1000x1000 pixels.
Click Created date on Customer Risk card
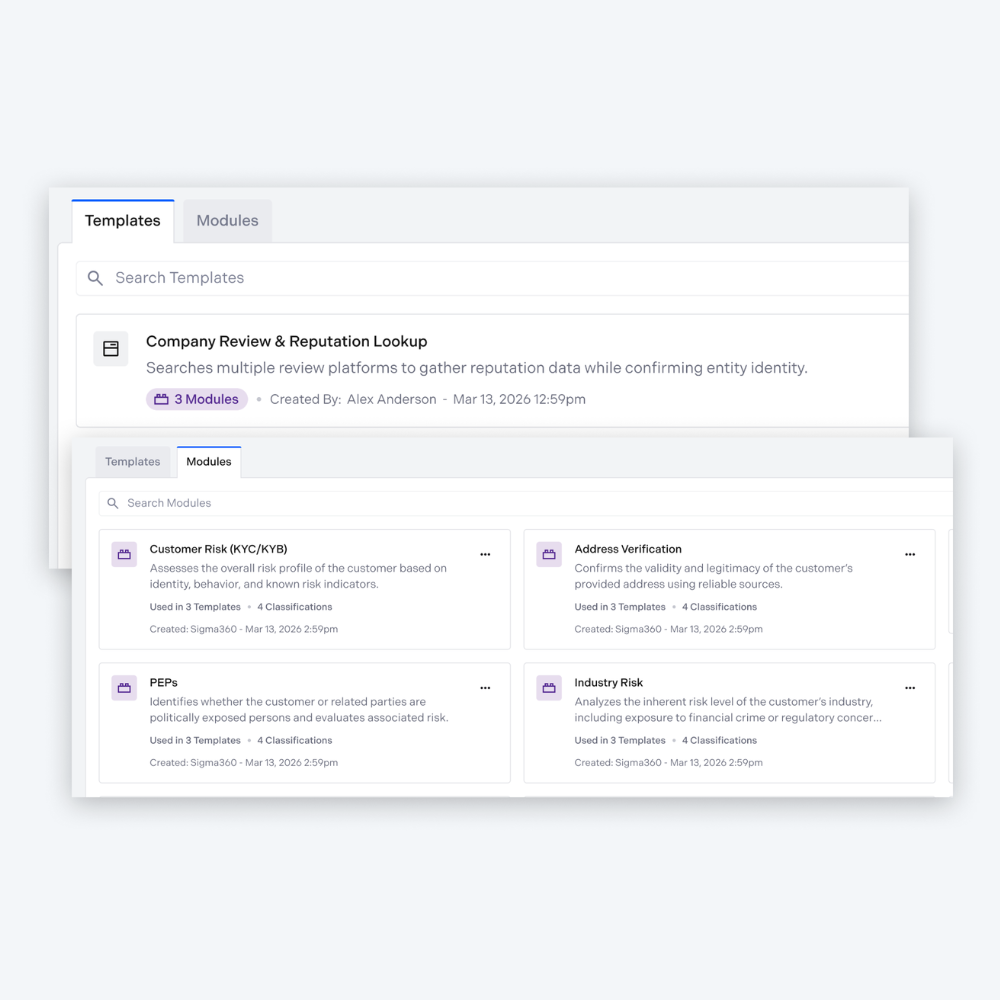[244, 629]
